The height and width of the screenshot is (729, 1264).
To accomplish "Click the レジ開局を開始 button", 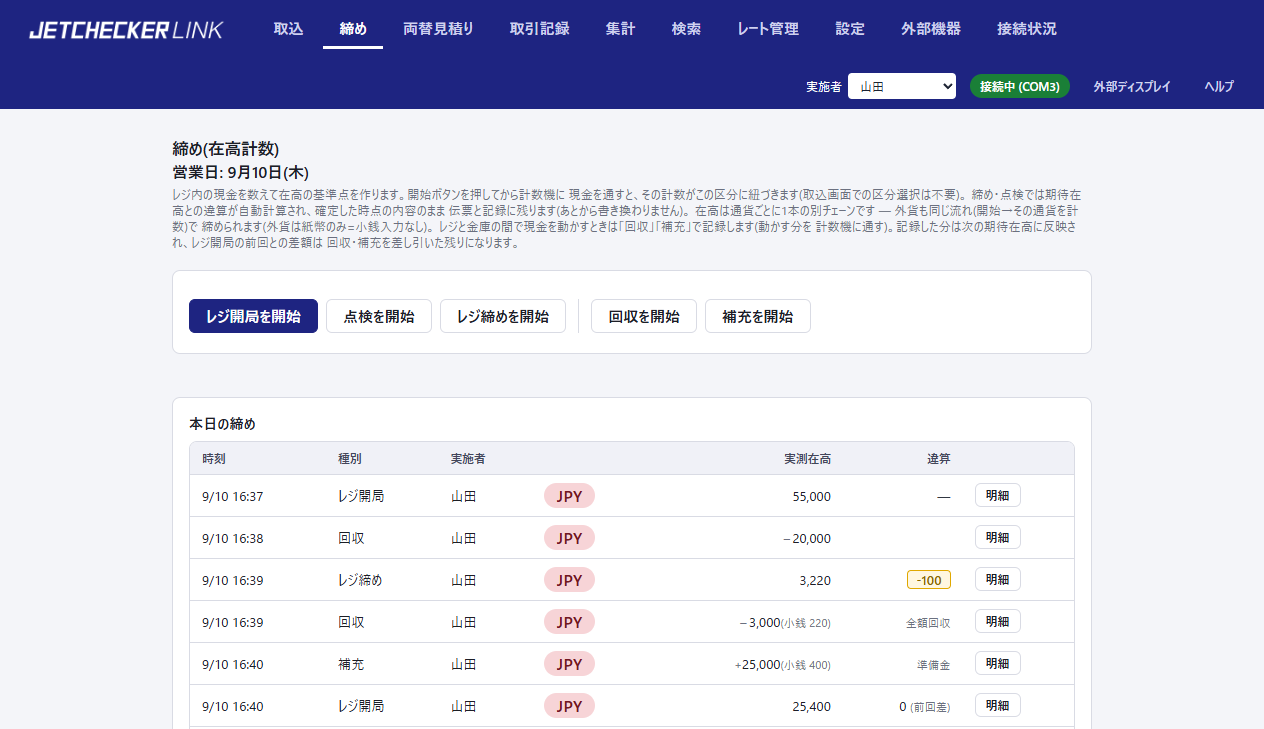I will click(253, 316).
